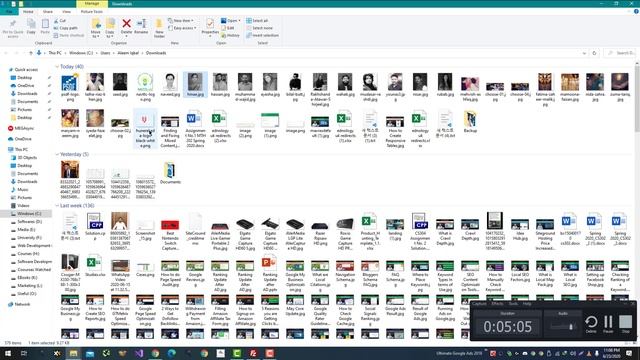Click the History command in the ribbon

tap(231, 36)
